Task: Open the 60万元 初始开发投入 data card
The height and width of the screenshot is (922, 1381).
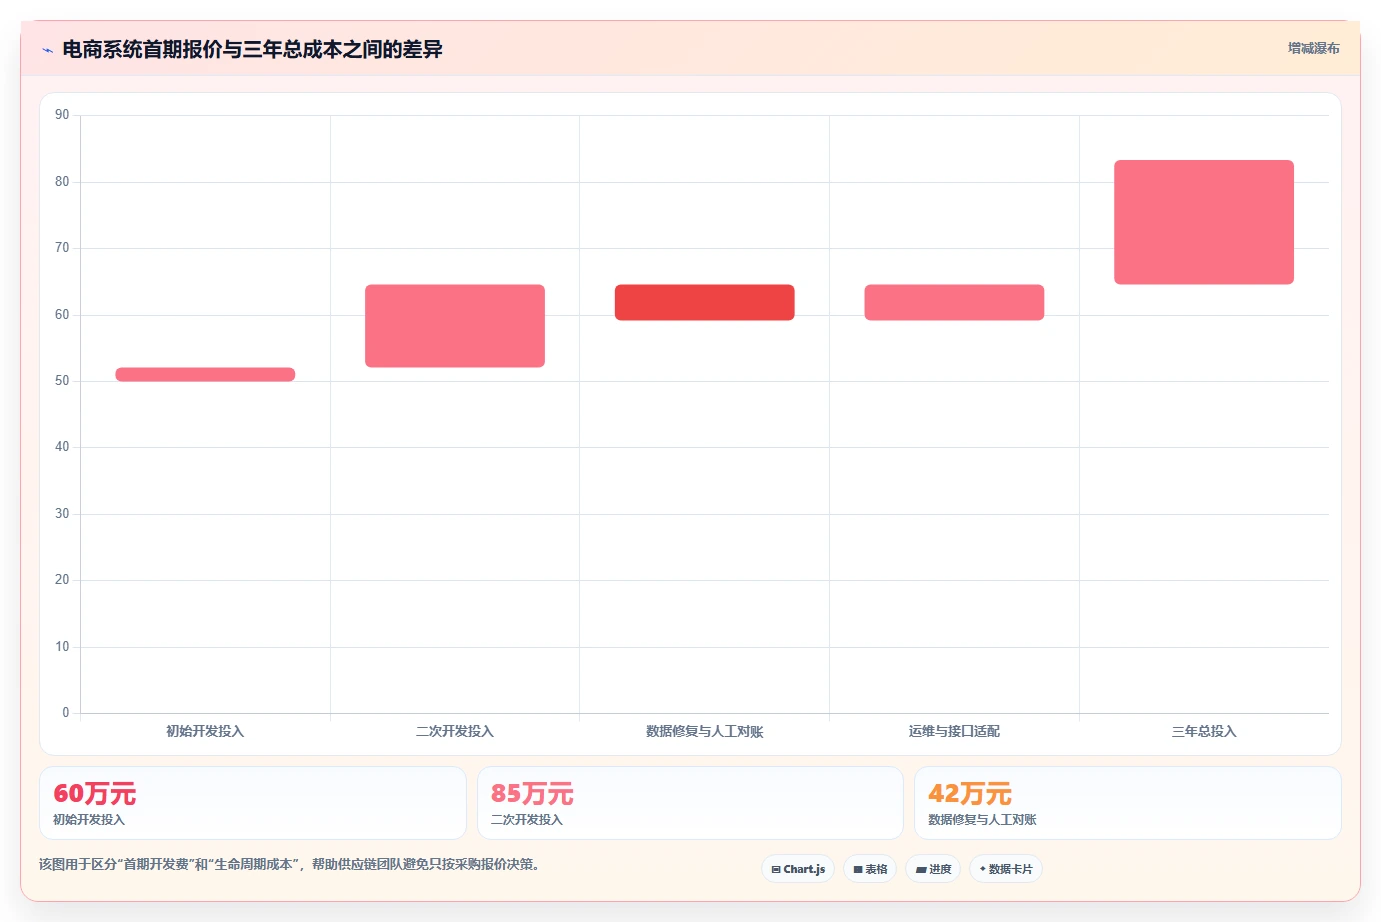Action: pos(253,803)
